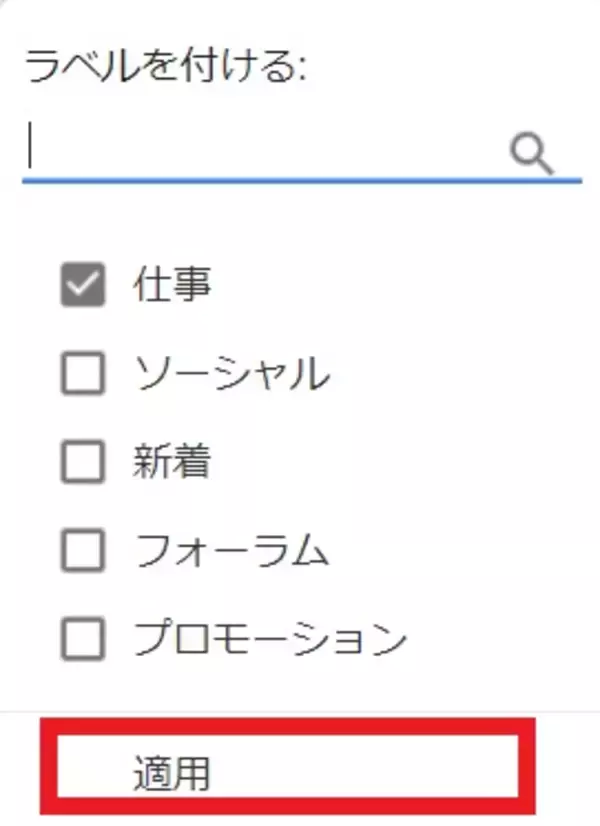Pick the 新着 label text
Screen dimensions: 600x826
pyautogui.click(x=171, y=462)
